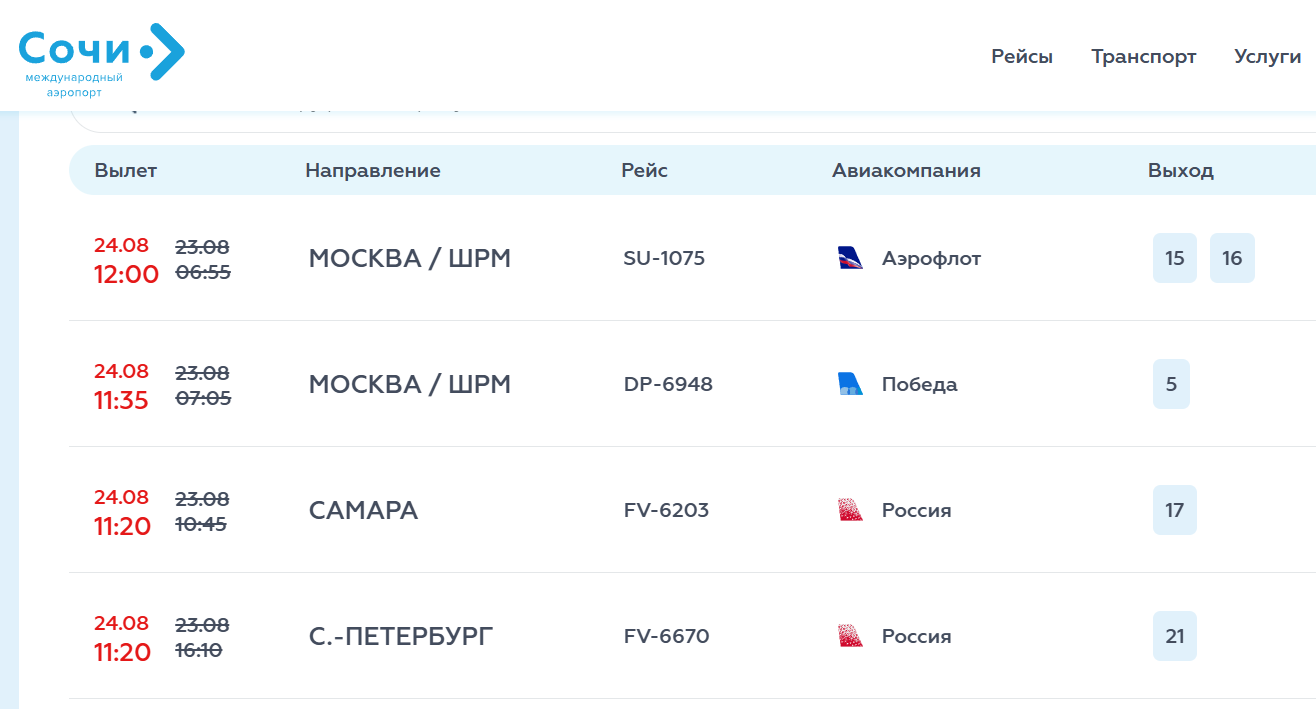
Task: Select gate 16 badge
Action: coord(1232,258)
